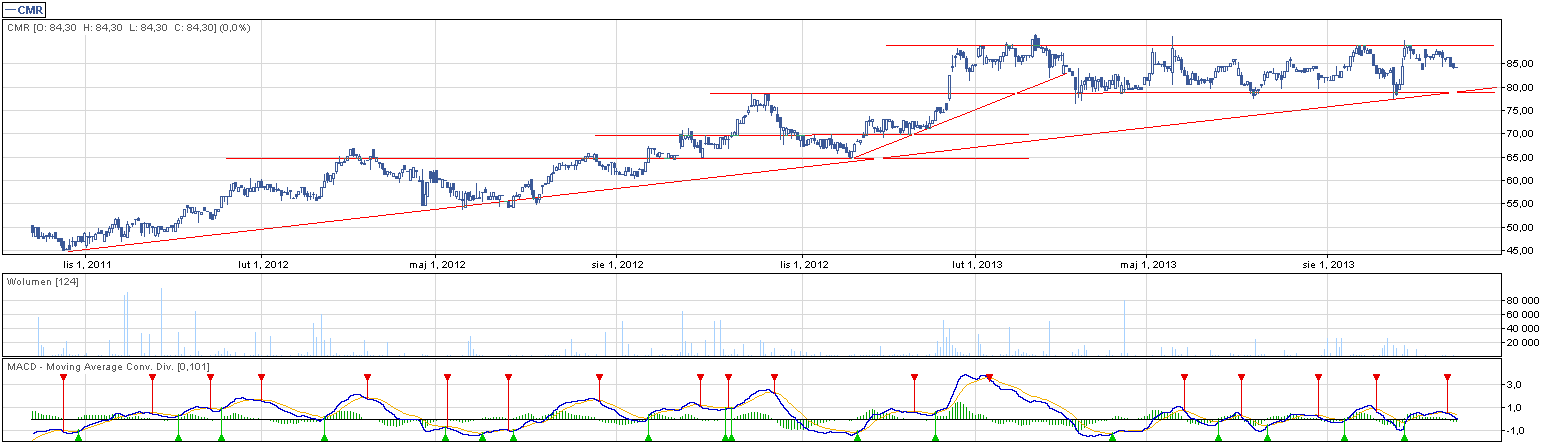Click the "sie 1, 2013" date label
This screenshot has width=1542, height=444.
click(1328, 264)
